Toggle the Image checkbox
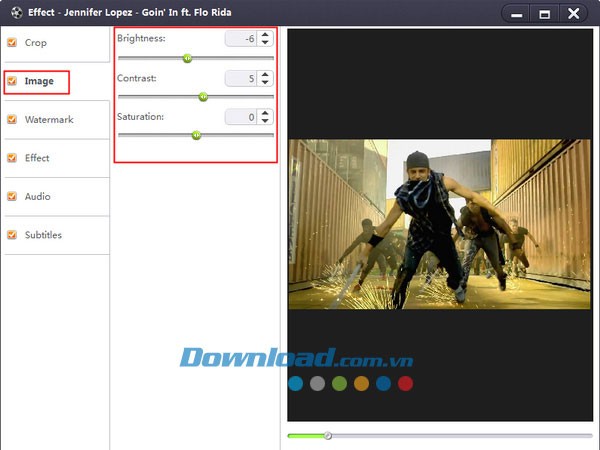 click(x=12, y=81)
